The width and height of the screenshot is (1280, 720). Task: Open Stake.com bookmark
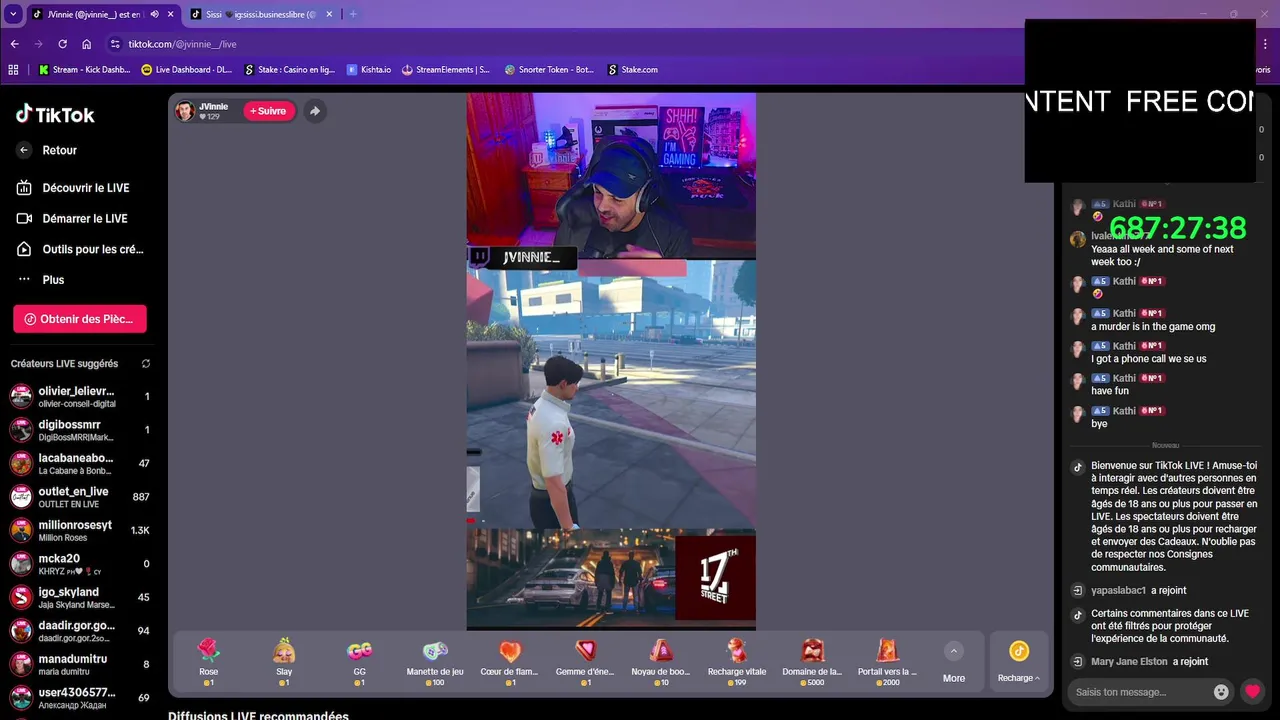pos(633,70)
